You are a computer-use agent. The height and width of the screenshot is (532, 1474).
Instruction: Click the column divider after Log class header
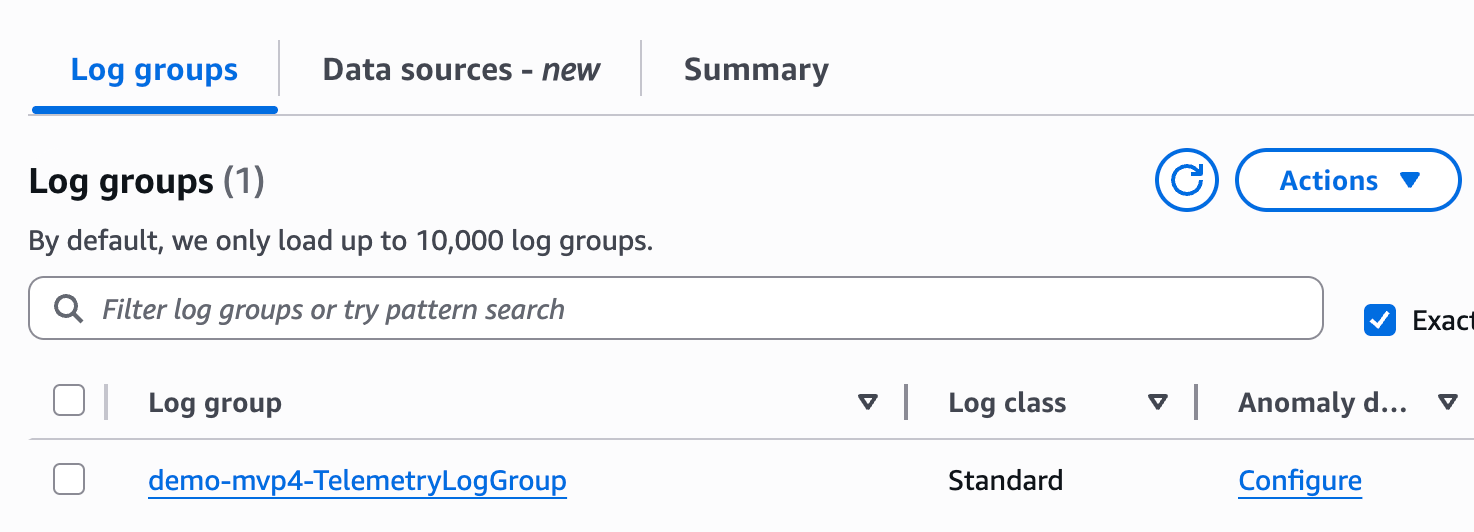1196,402
